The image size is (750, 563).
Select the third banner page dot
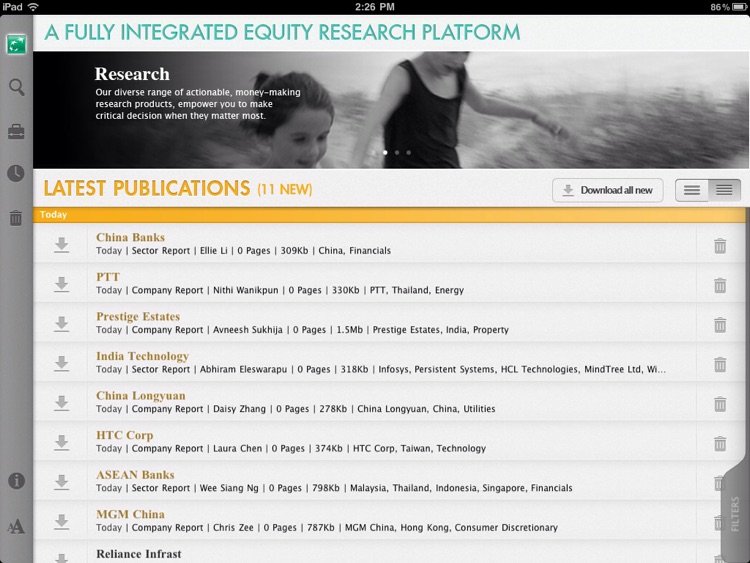coord(397,153)
